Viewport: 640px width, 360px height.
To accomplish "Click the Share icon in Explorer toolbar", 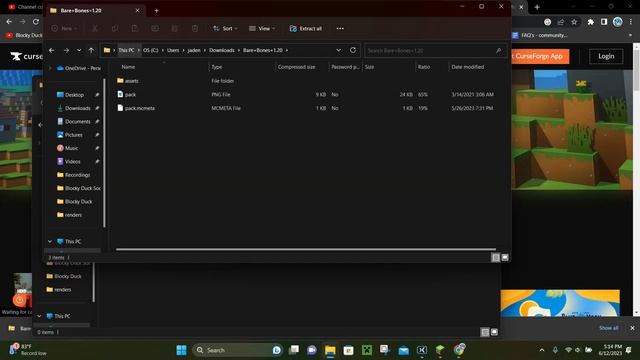I will tap(175, 28).
